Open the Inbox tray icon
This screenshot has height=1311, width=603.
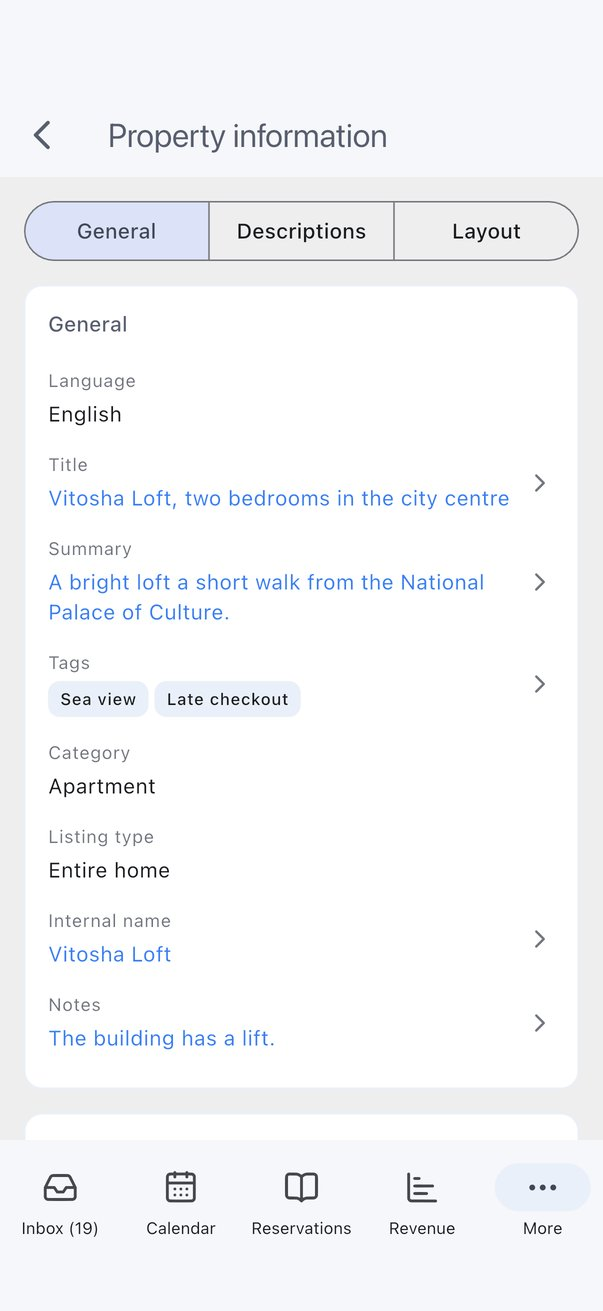click(60, 1187)
